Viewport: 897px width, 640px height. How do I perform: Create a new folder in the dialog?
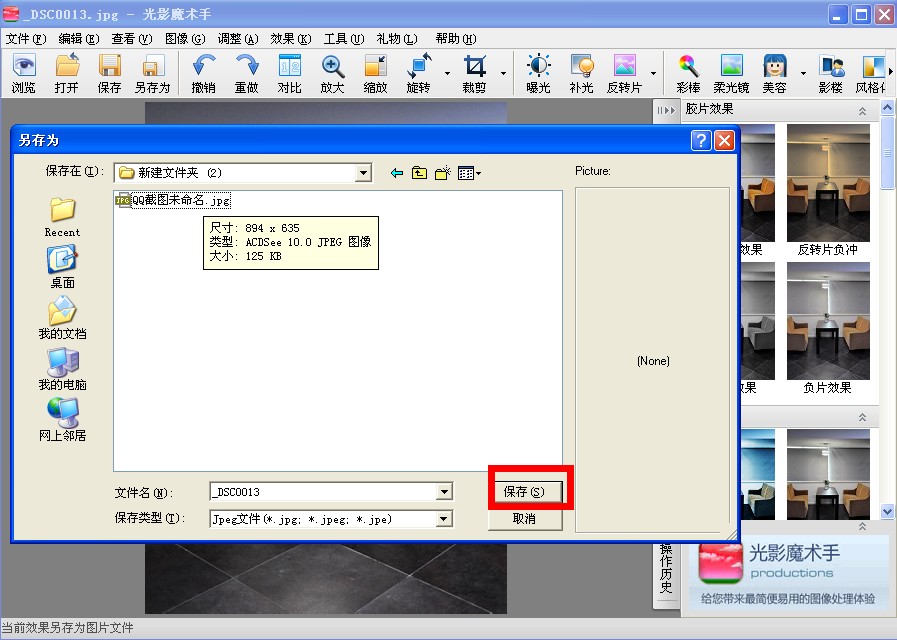pos(443,173)
